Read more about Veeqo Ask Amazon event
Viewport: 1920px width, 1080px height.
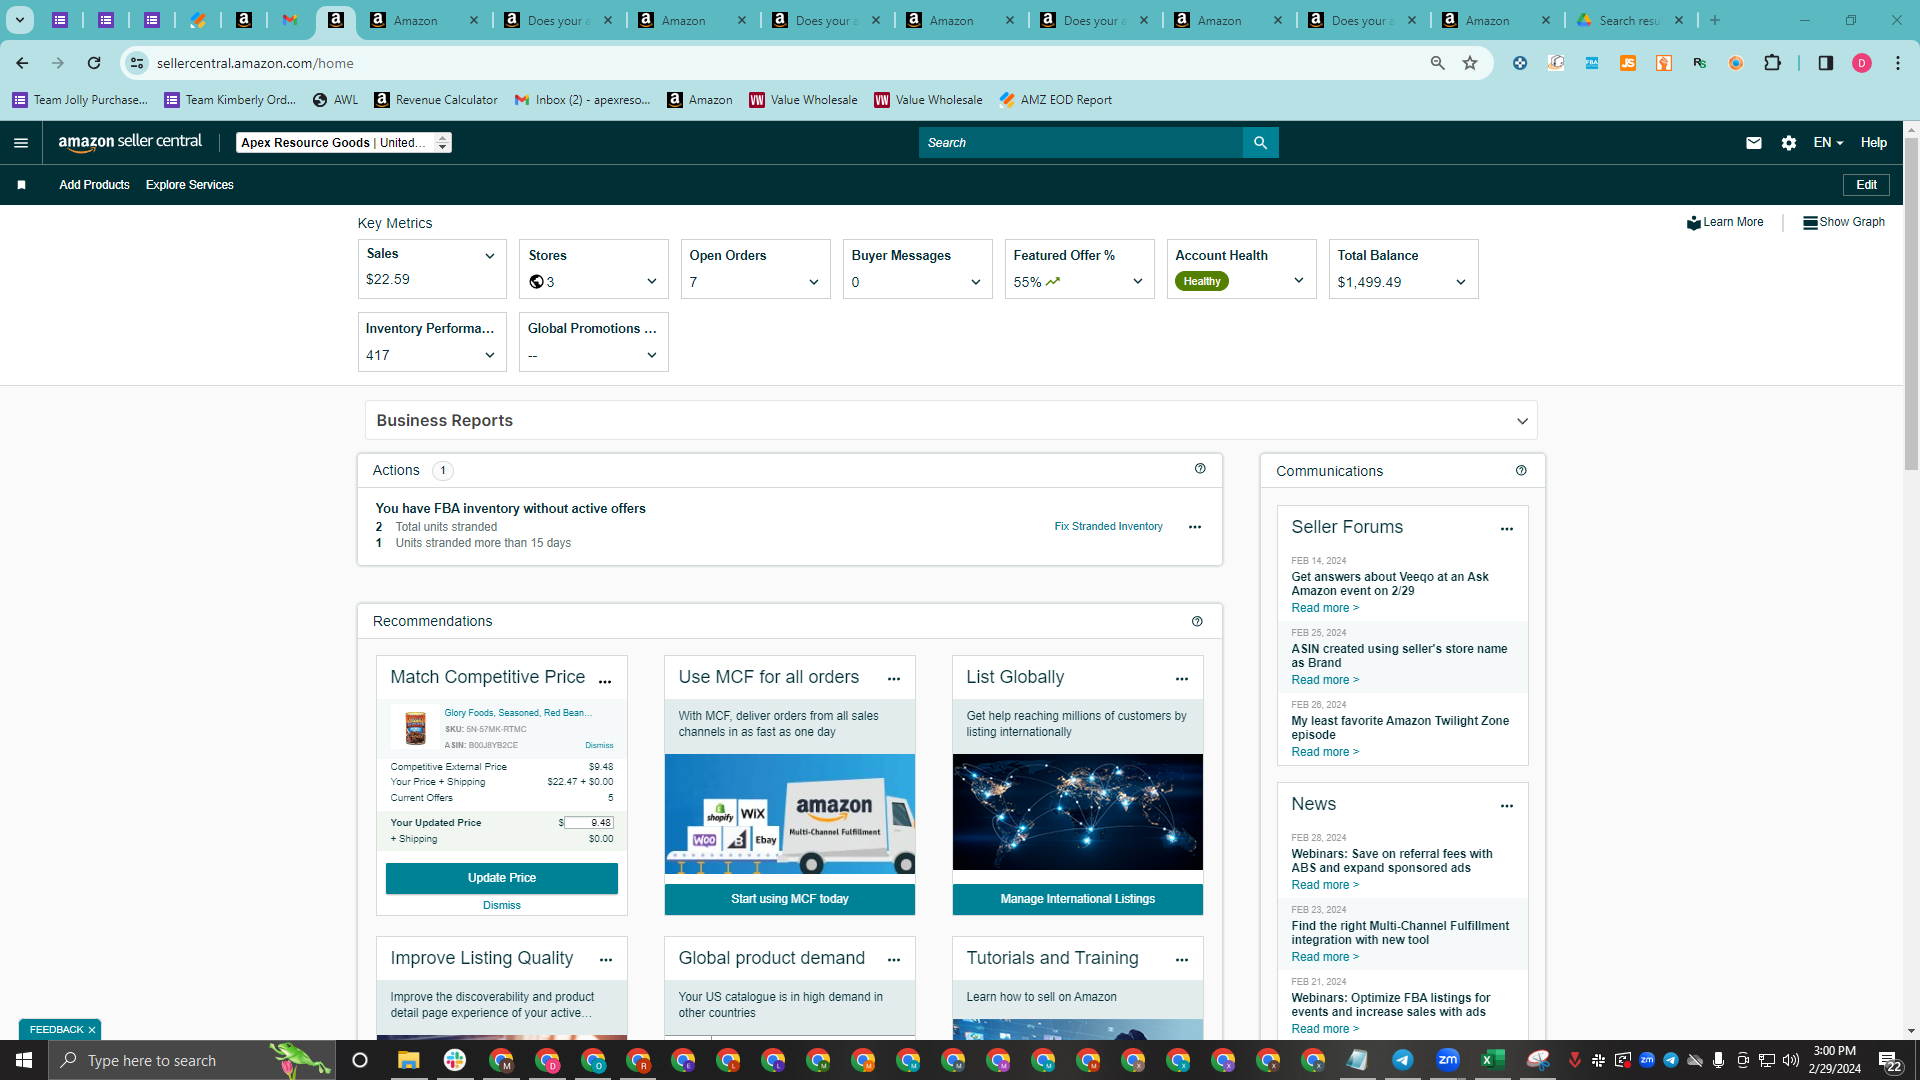point(1325,608)
